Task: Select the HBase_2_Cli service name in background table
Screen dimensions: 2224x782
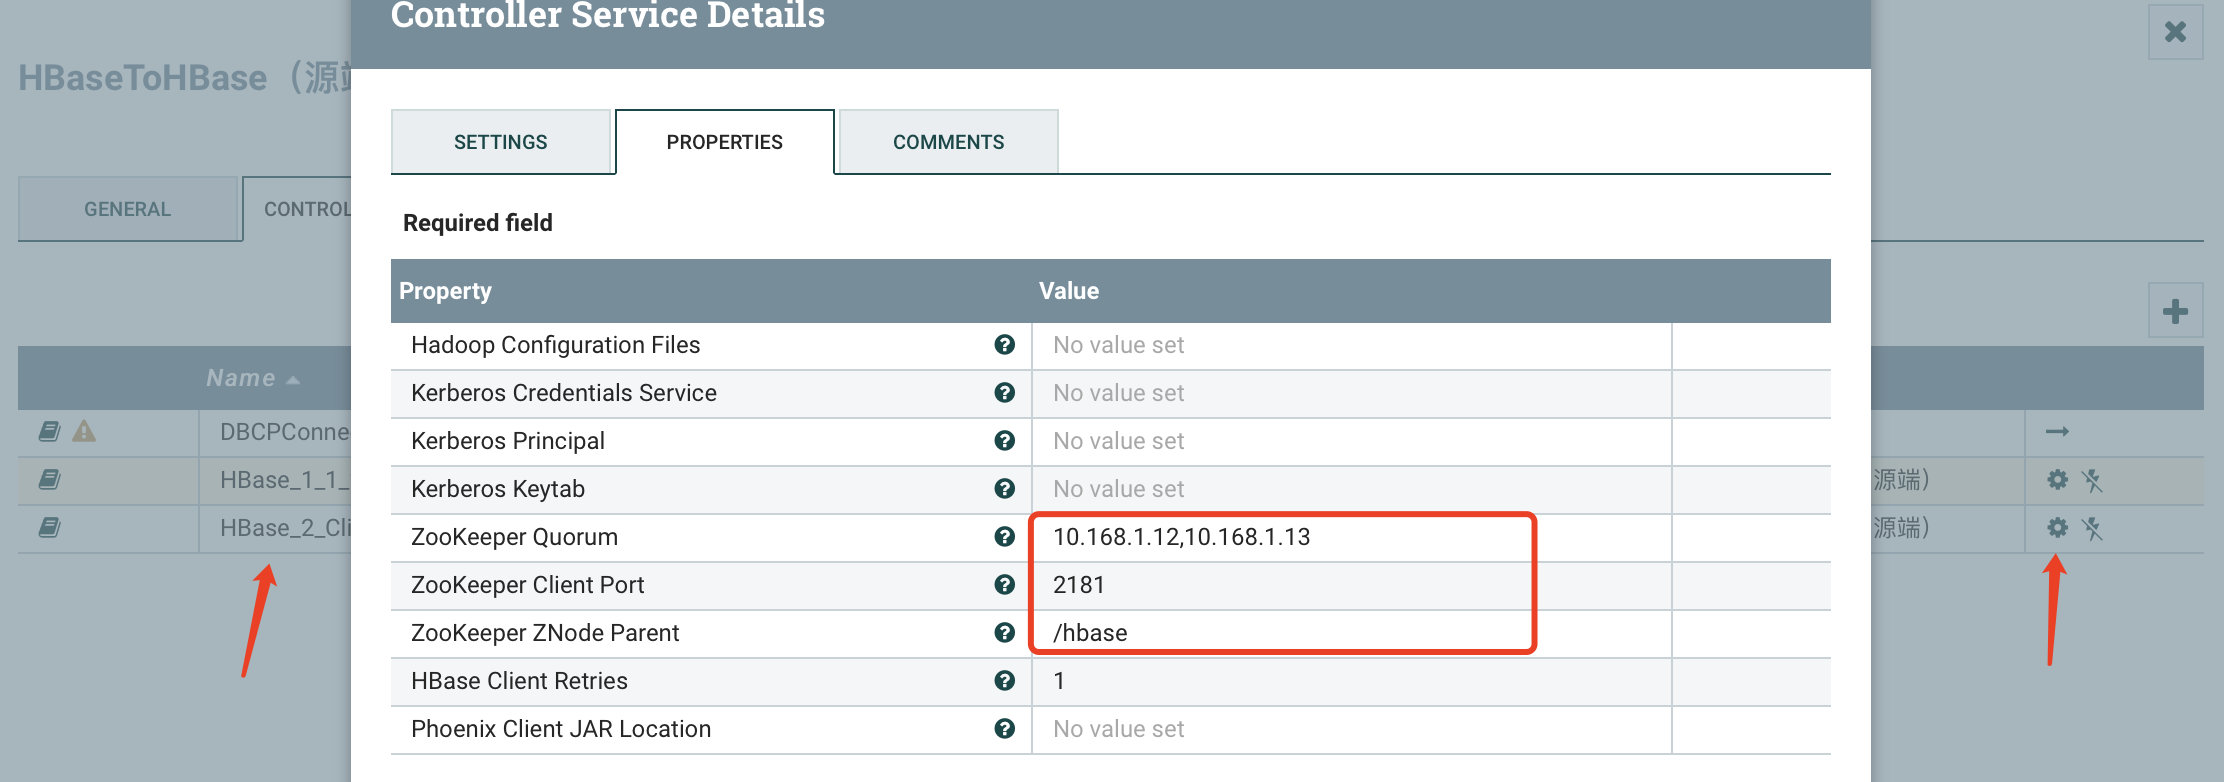Action: 285,528
